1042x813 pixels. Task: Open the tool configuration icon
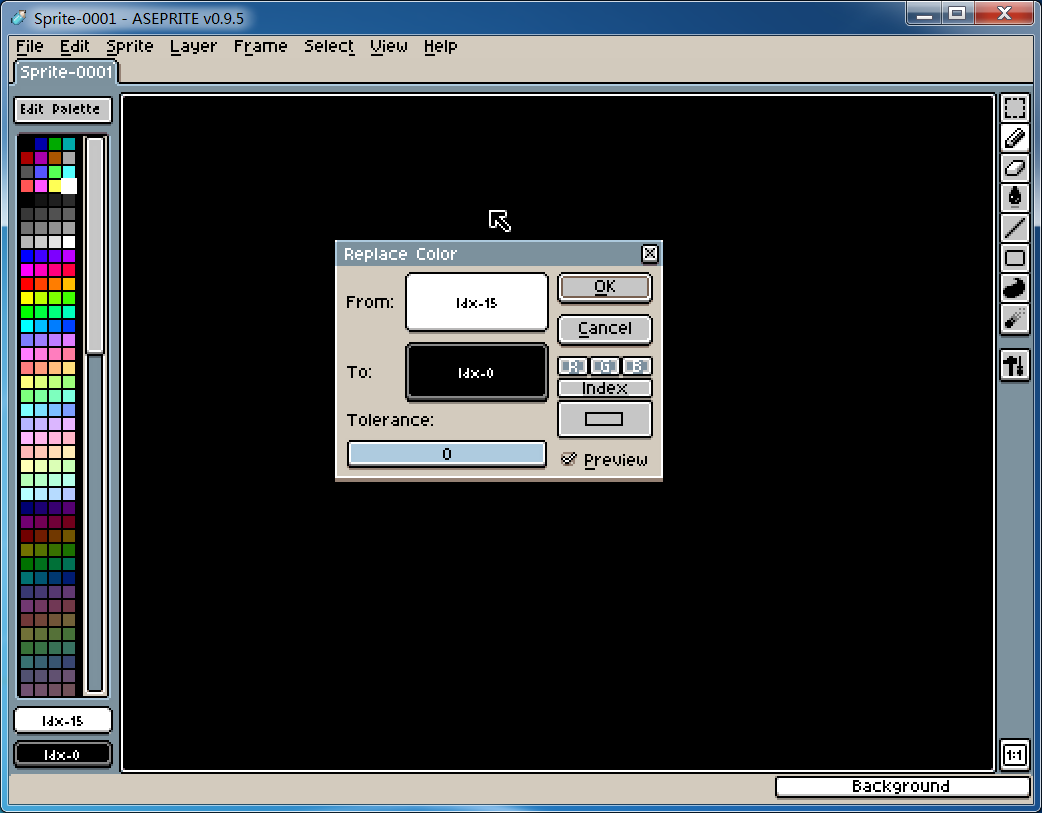coord(1014,366)
